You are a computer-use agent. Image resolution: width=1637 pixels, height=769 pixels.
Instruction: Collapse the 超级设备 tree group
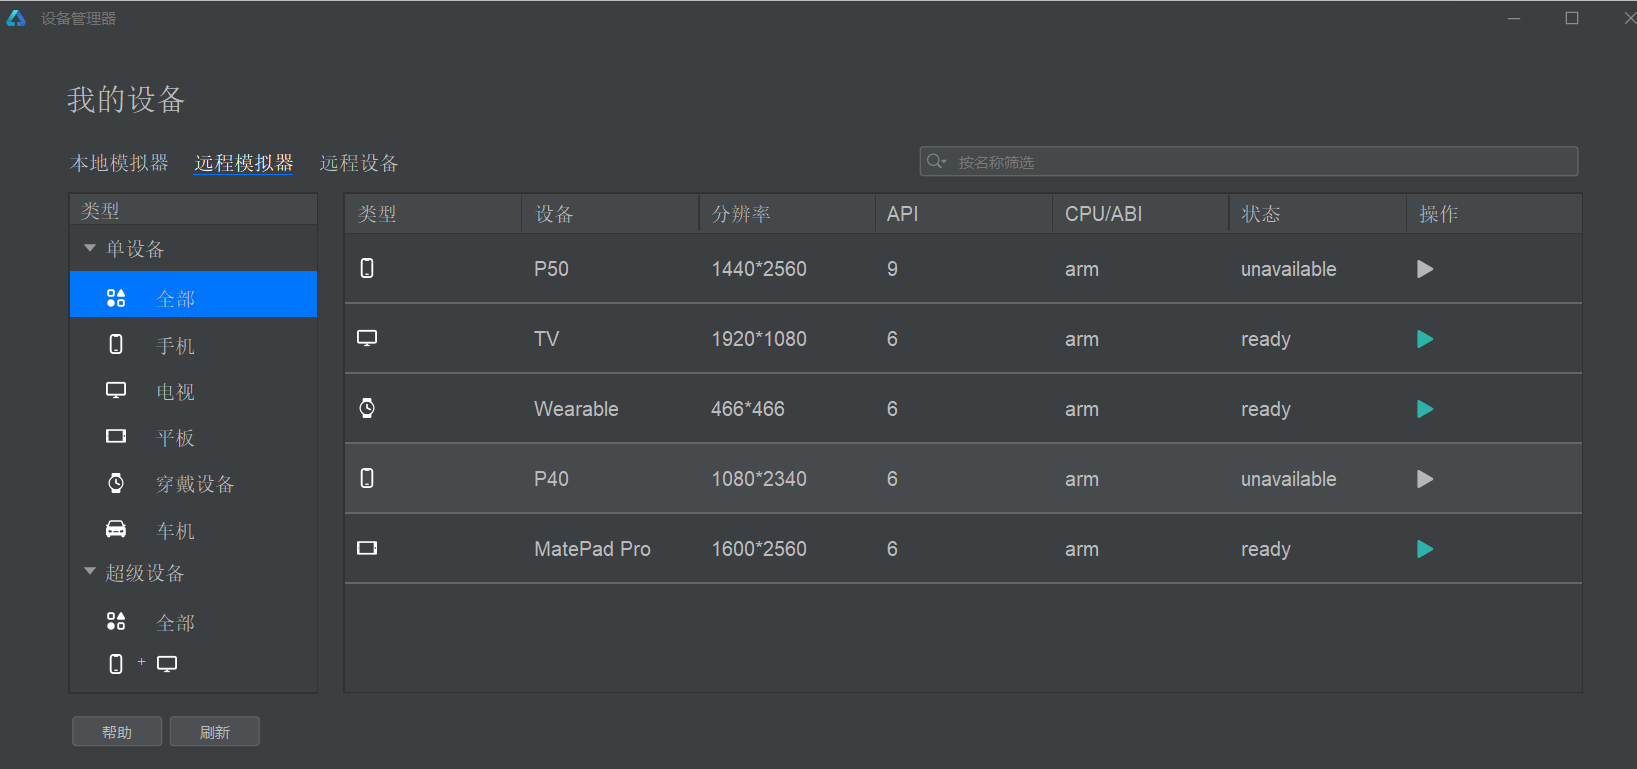90,572
